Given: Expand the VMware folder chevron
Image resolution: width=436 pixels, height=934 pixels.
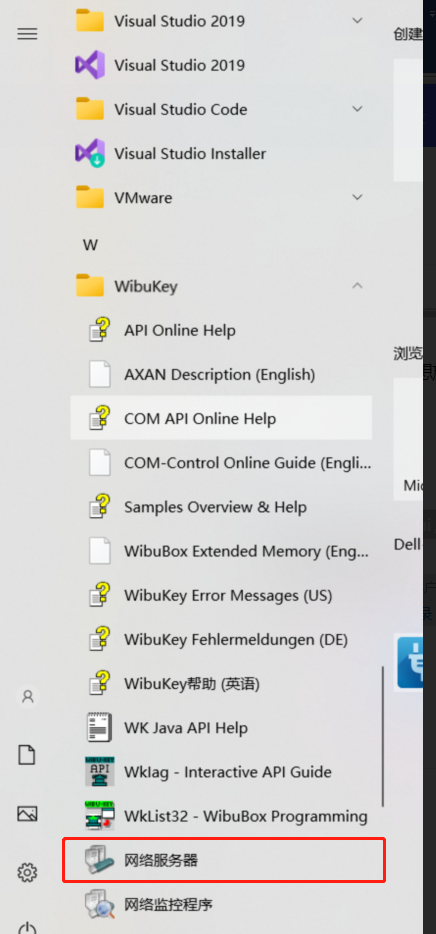Looking at the screenshot, I should coord(357,197).
